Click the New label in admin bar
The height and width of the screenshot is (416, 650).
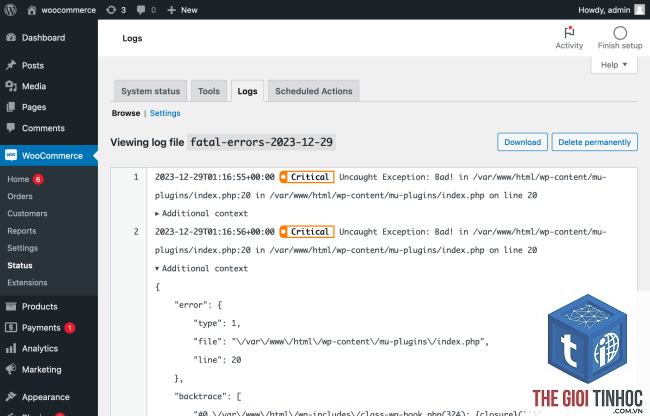click(189, 10)
